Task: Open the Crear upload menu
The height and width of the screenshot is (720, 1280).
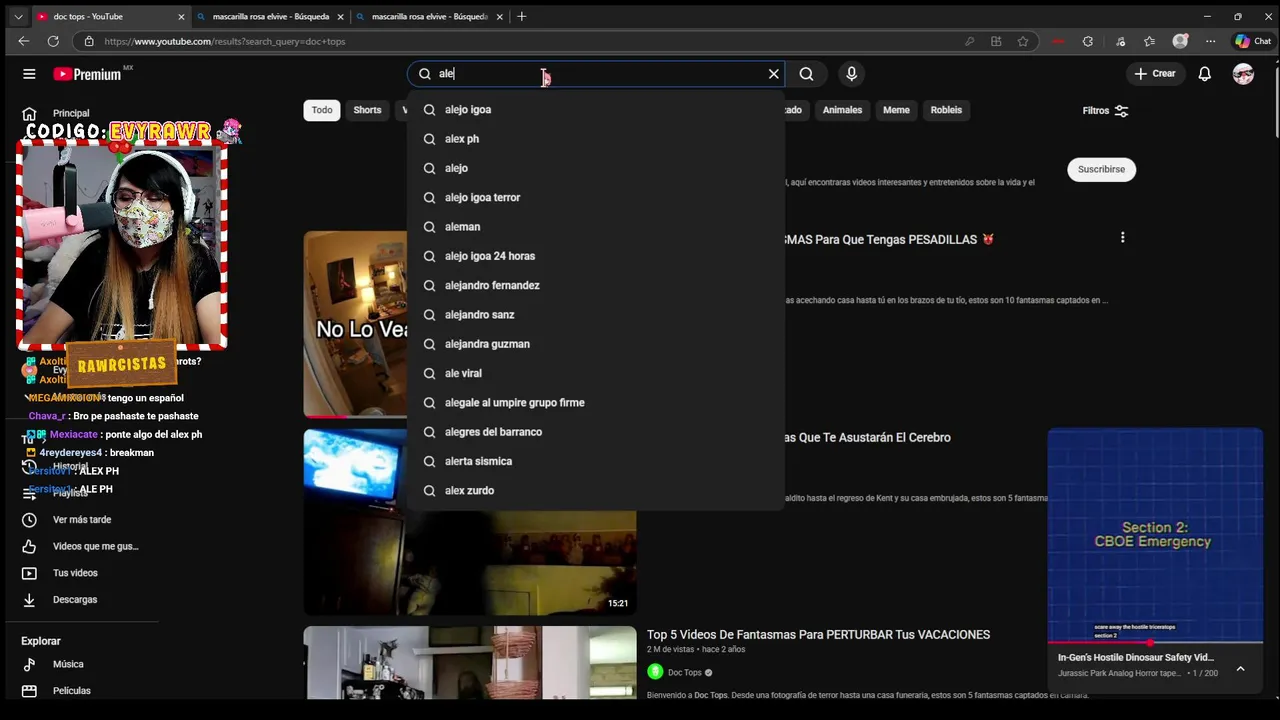Action: [x=1154, y=74]
